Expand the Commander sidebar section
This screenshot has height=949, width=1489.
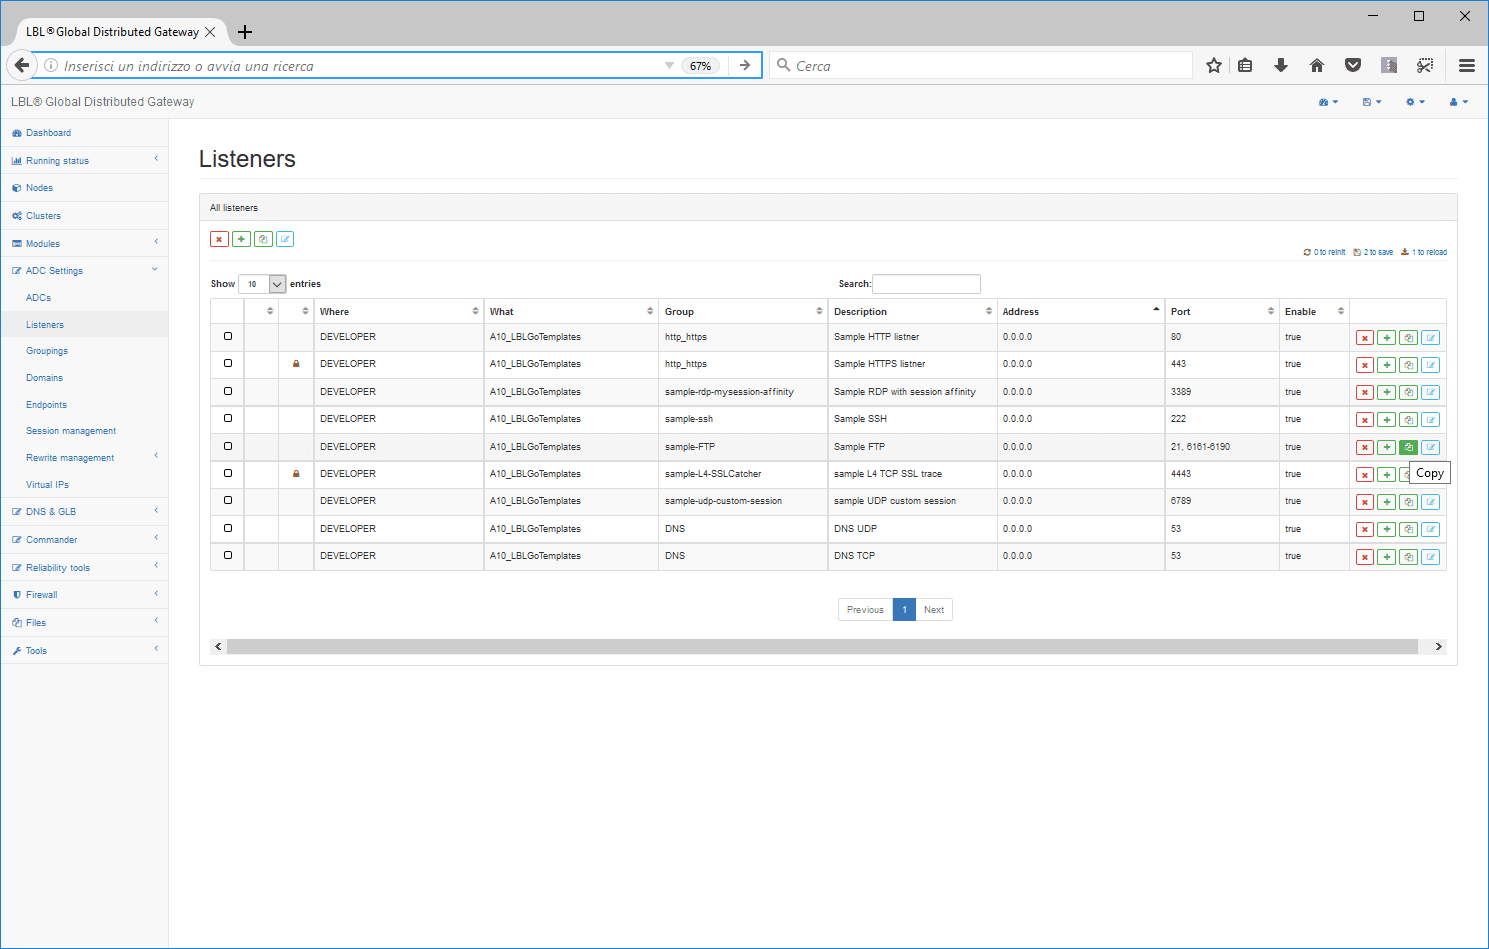tap(84, 539)
